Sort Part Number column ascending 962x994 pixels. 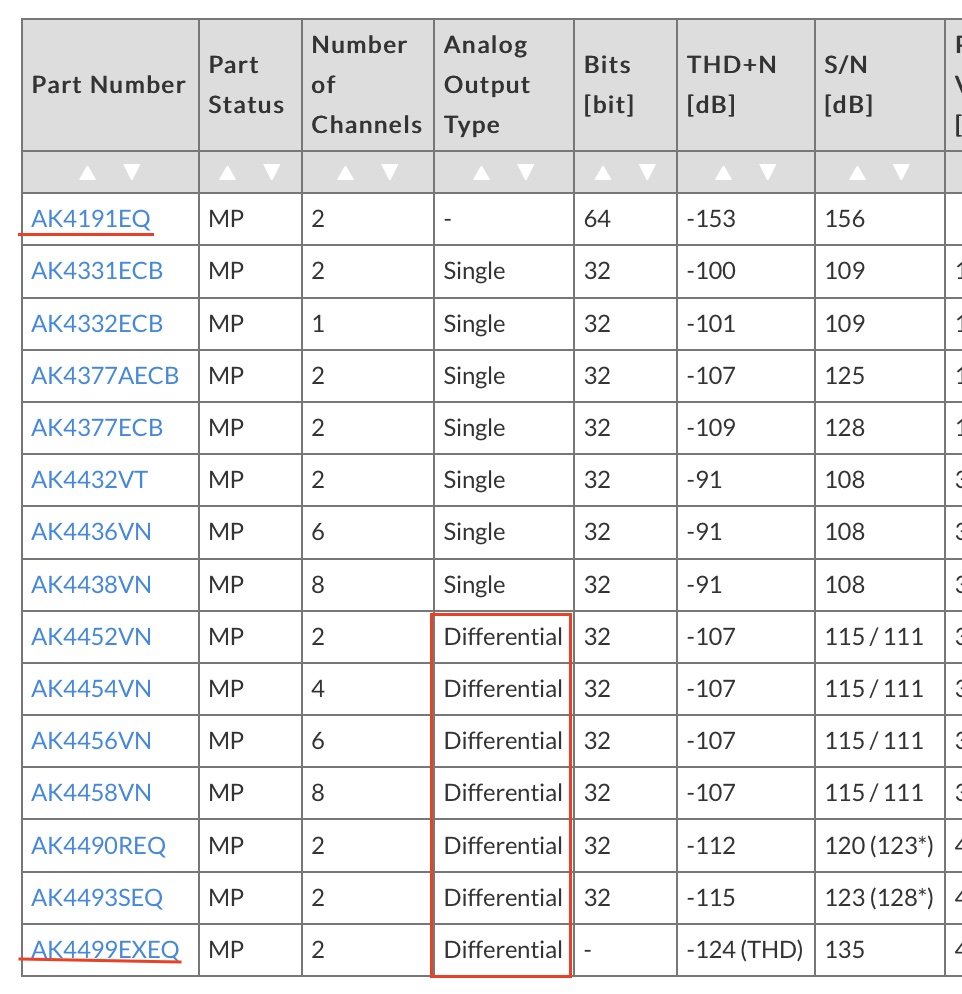tap(87, 172)
